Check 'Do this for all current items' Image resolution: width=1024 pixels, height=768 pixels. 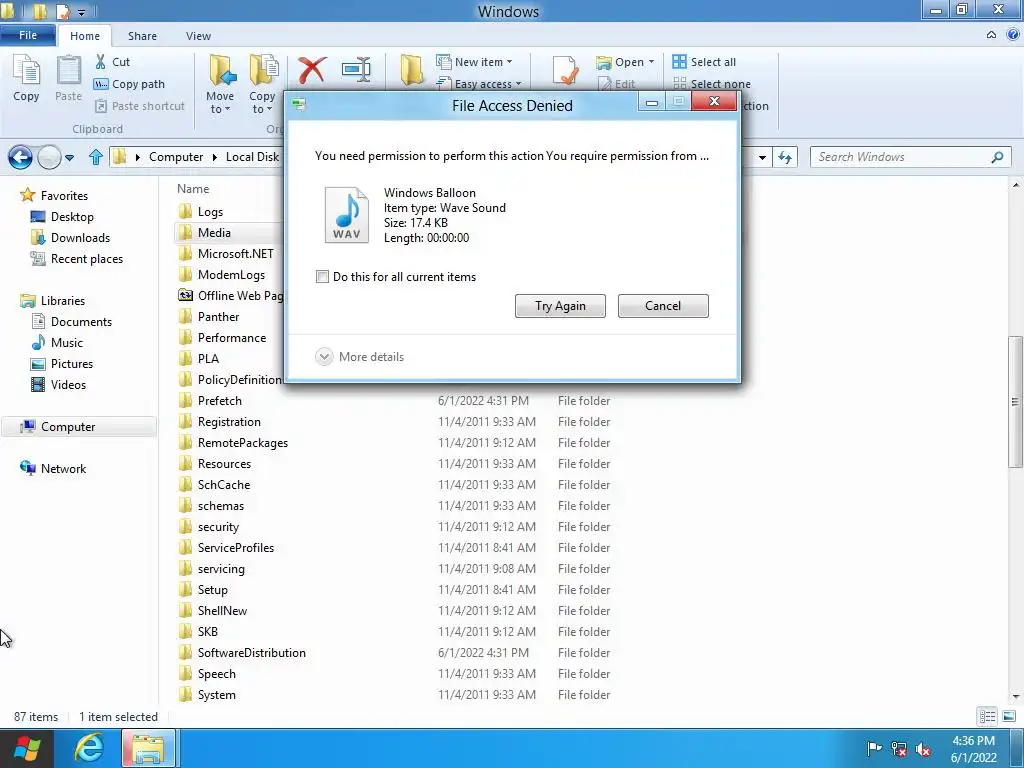pos(322,276)
